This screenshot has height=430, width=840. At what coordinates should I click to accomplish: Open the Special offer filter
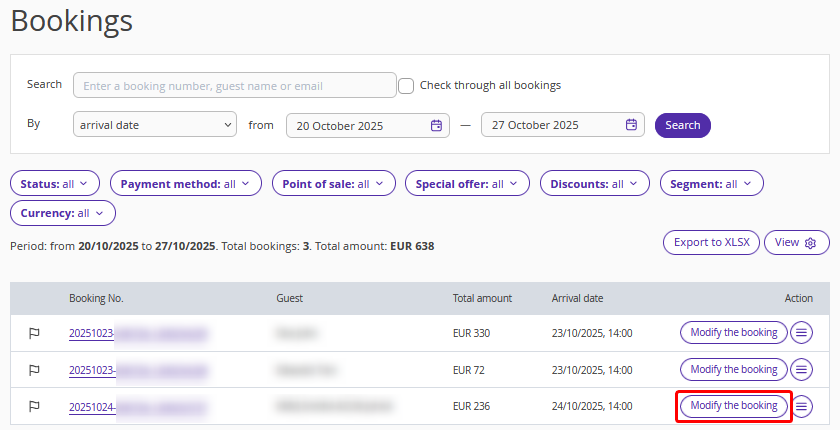click(x=467, y=184)
